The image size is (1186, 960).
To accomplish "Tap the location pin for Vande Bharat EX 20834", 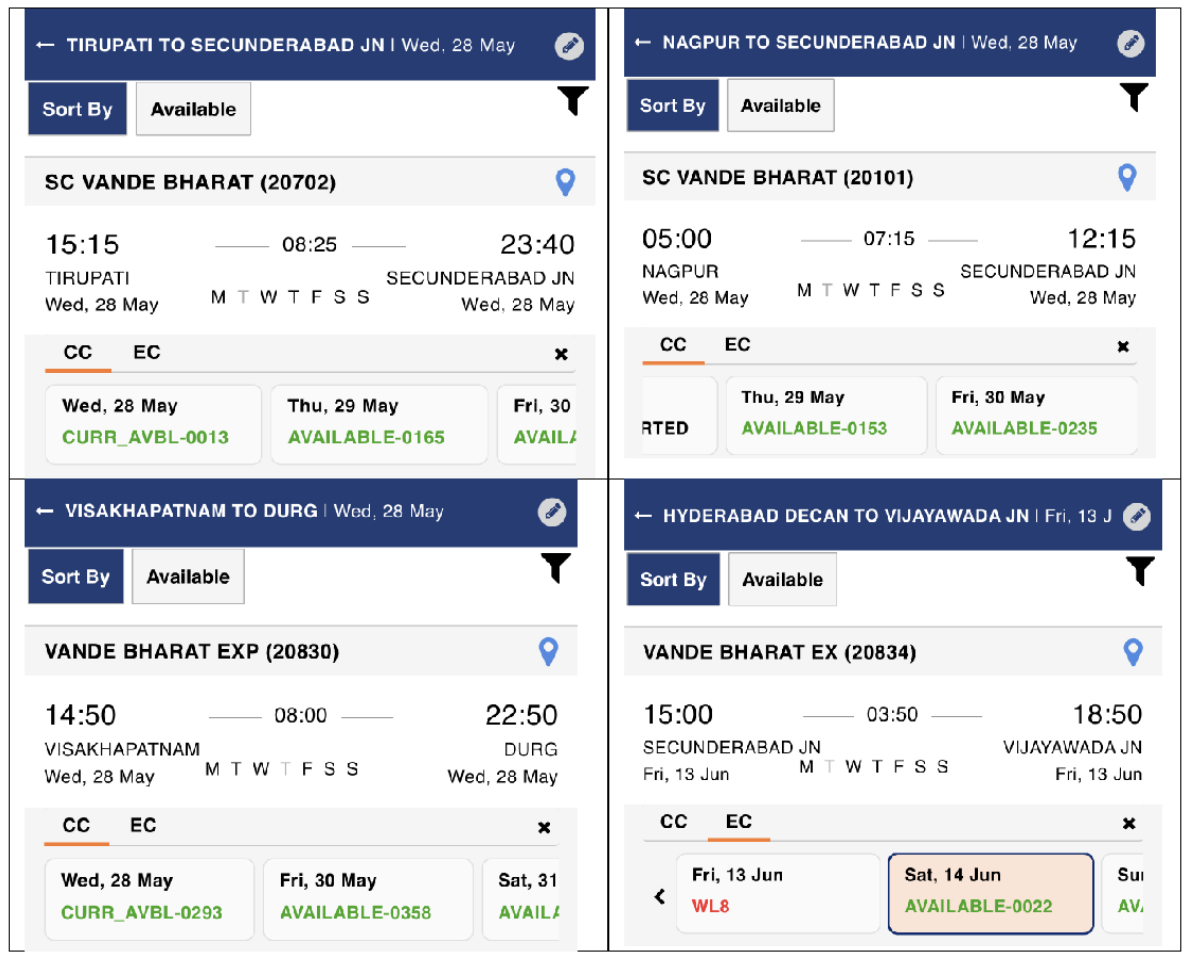I will point(1132,652).
